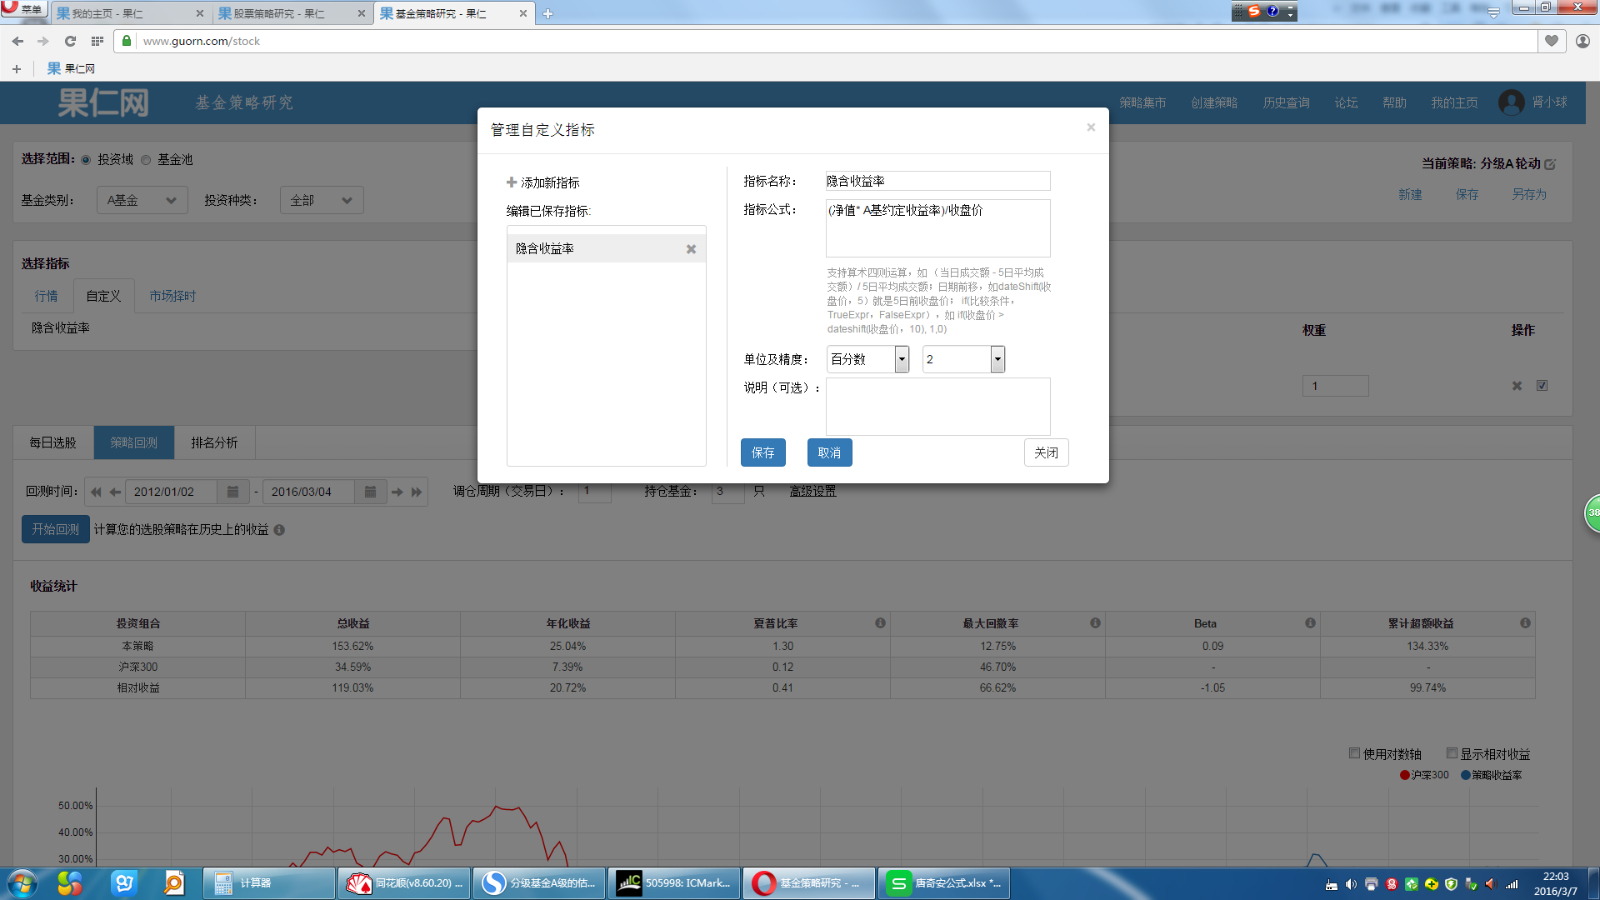Select the 基金池 radio button
This screenshot has height=900, width=1600.
tap(146, 160)
